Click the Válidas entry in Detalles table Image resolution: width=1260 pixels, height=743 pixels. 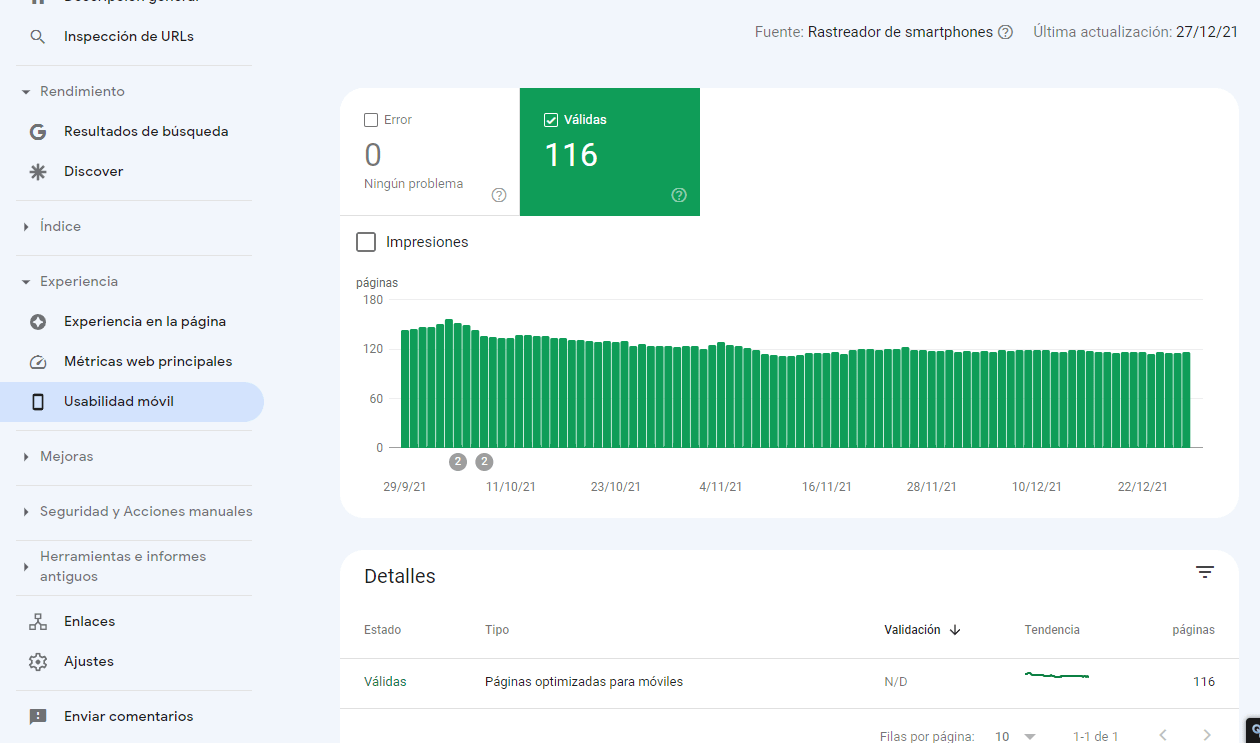(386, 681)
